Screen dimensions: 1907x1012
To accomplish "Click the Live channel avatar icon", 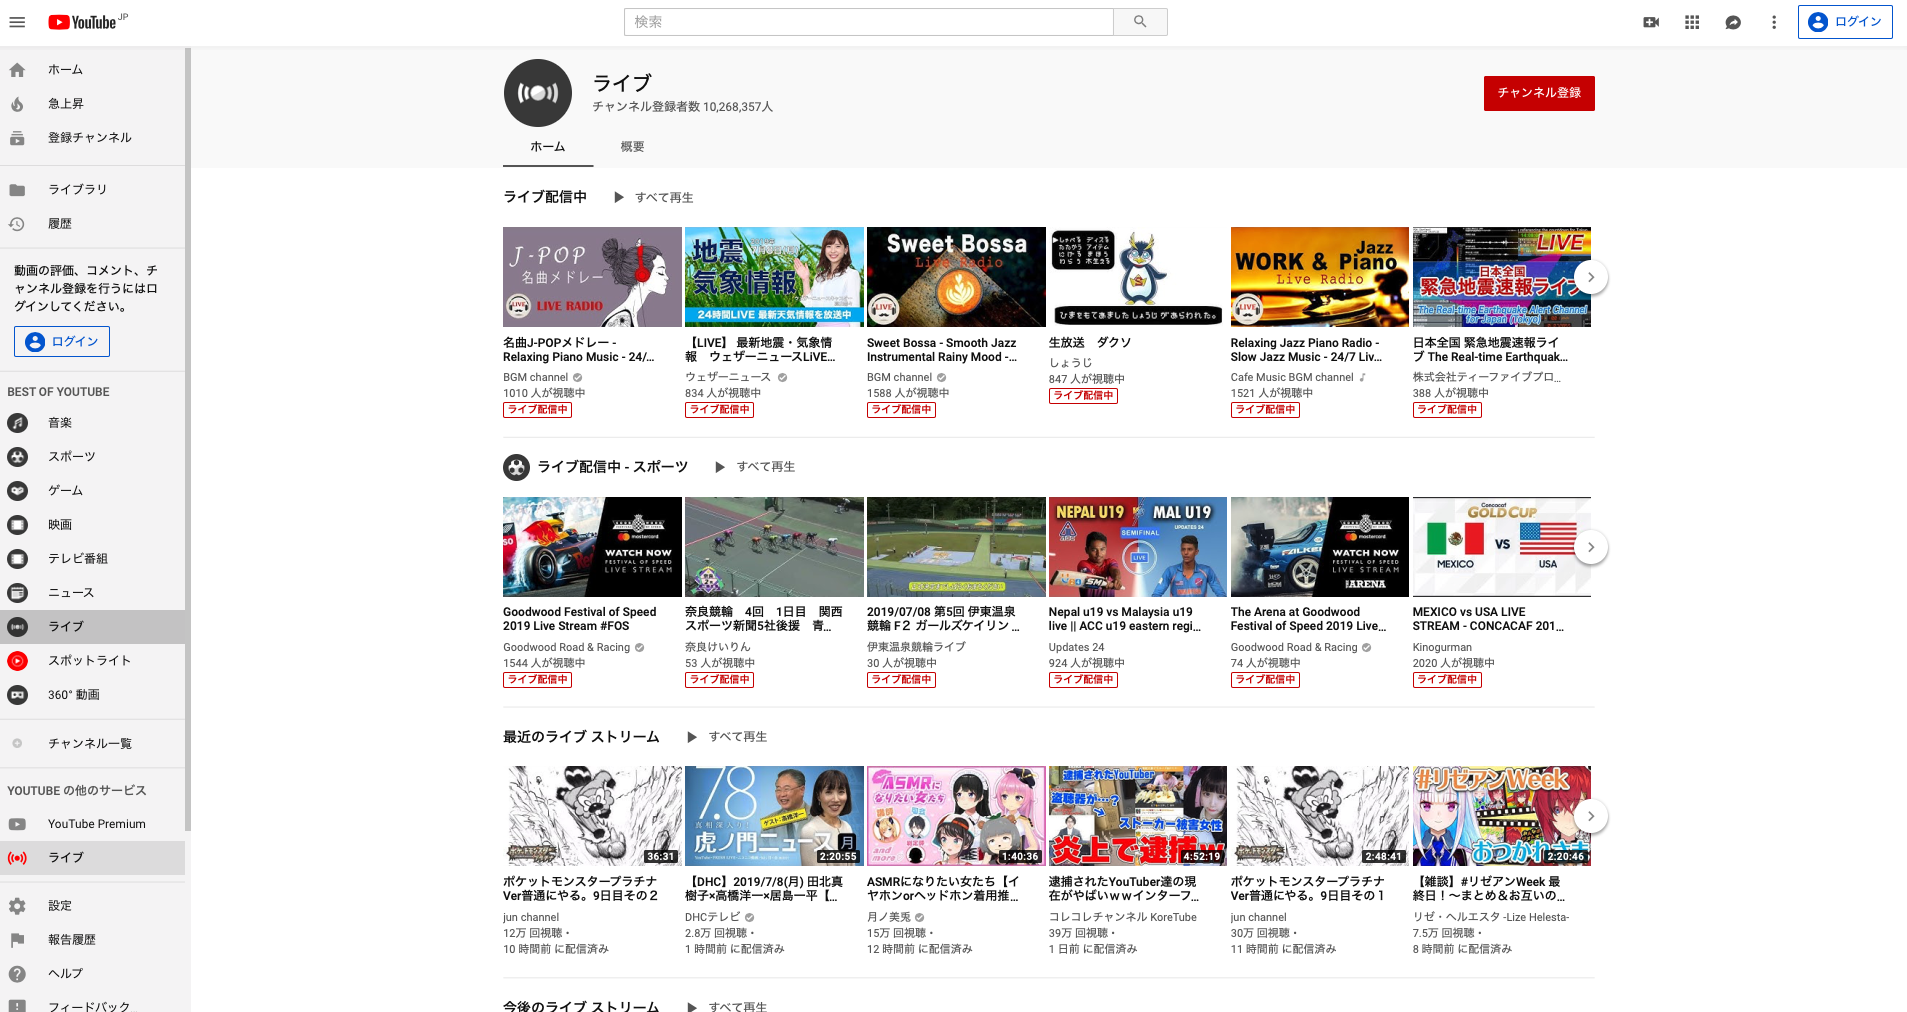I will click(x=538, y=93).
